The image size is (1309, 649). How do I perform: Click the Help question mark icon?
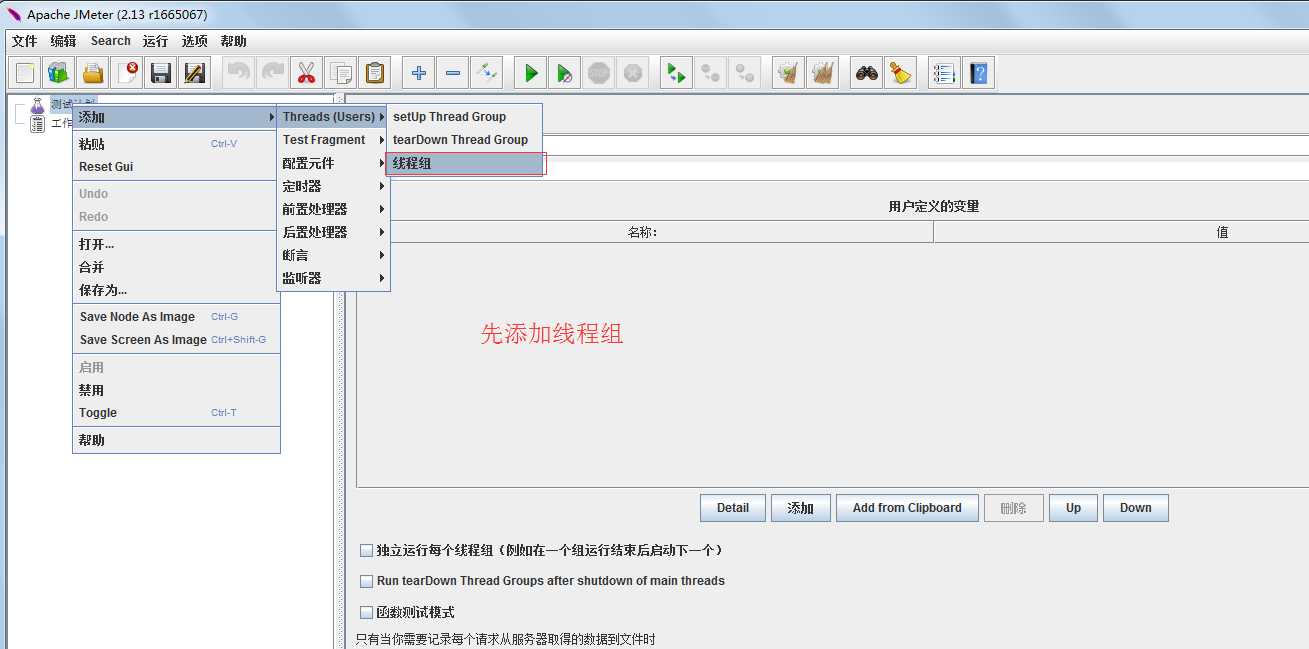(x=978, y=73)
